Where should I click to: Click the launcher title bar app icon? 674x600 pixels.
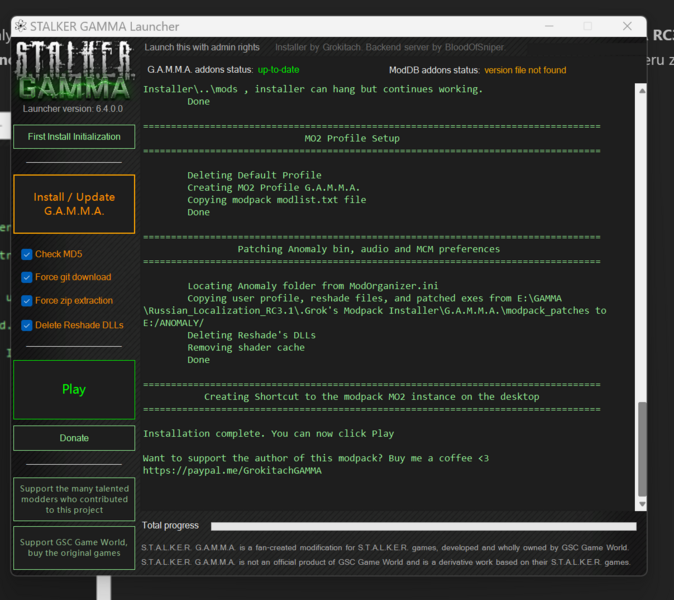pyautogui.click(x=21, y=26)
